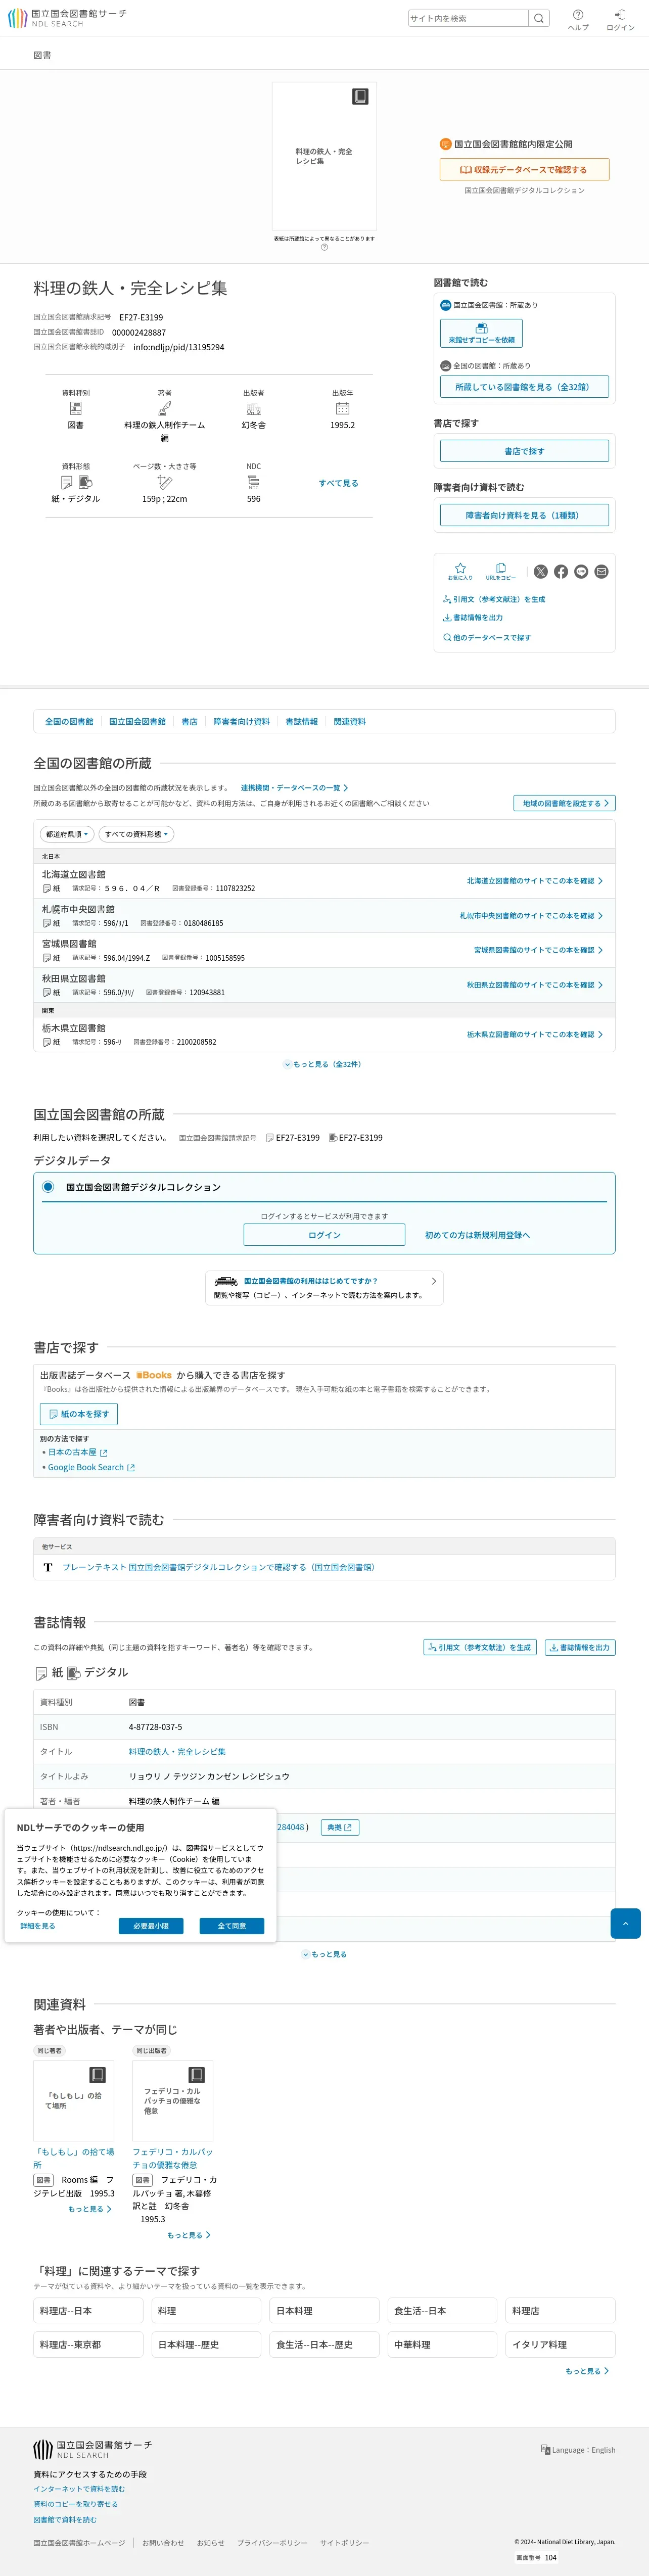
Task: Click the site search input field
Action: pyautogui.click(x=468, y=18)
